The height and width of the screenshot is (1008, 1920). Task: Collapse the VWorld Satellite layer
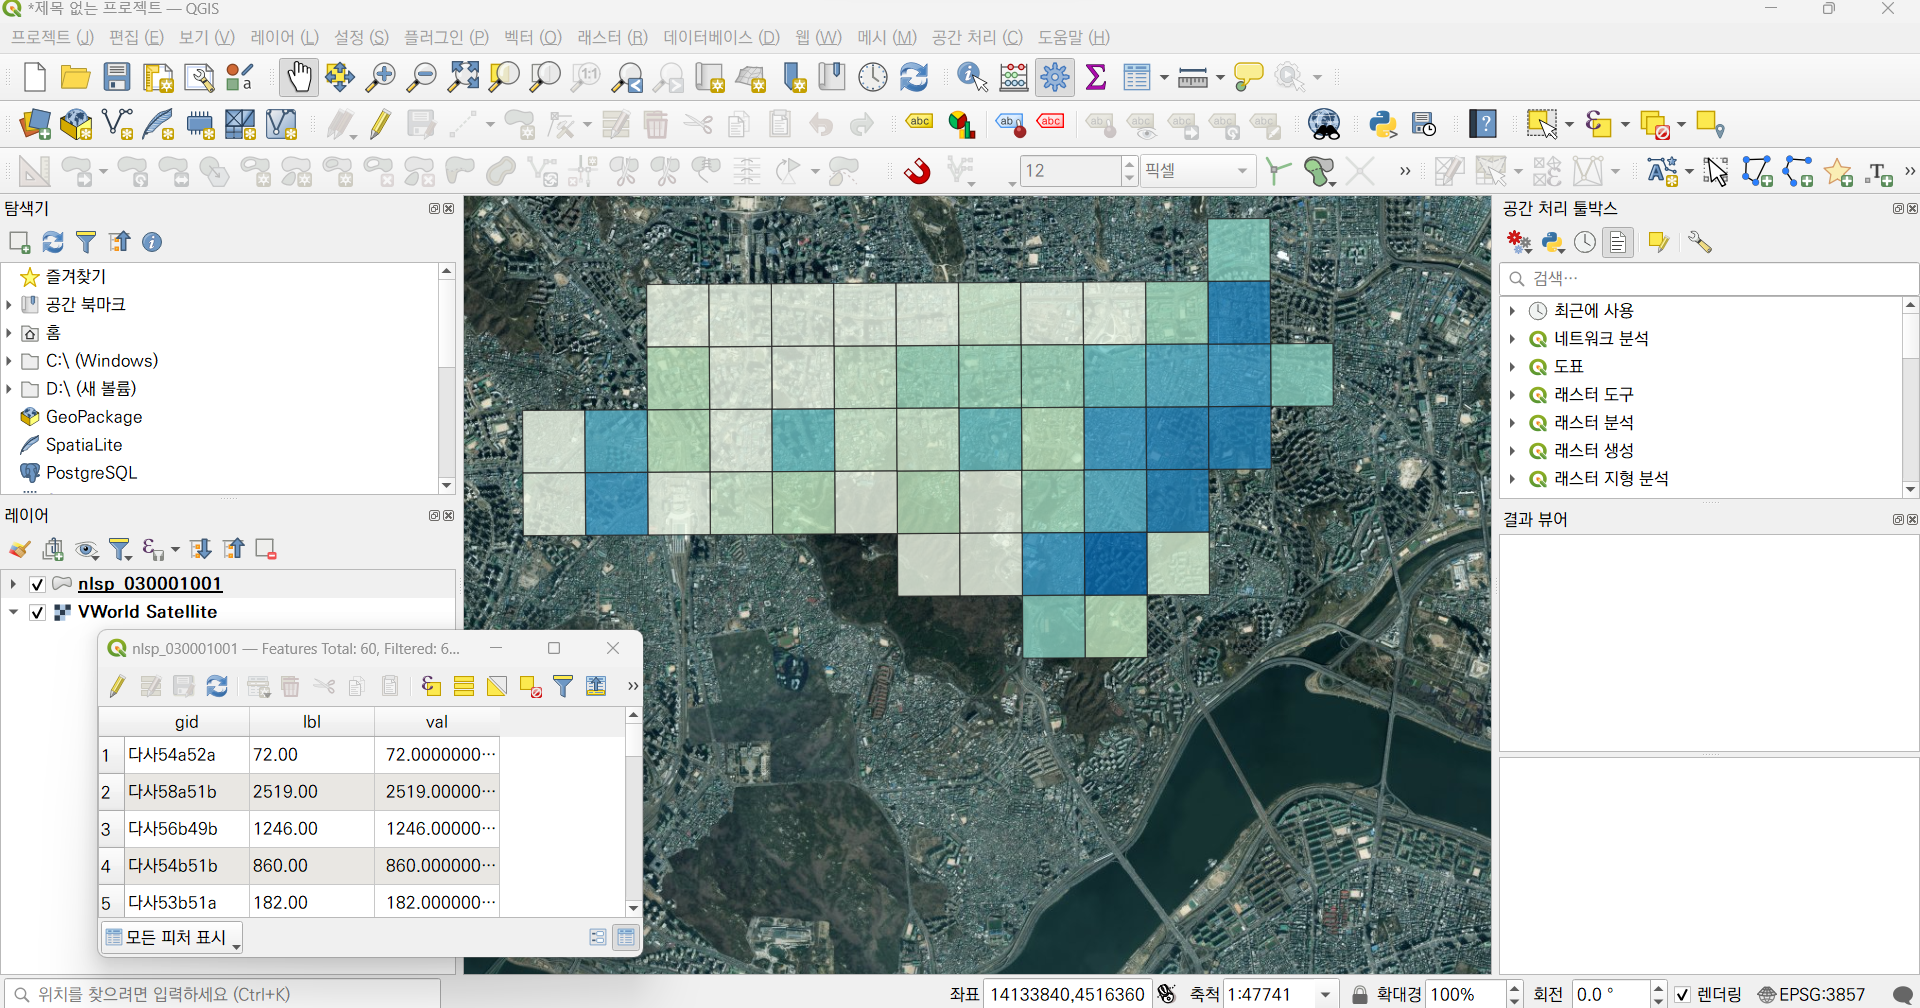pyautogui.click(x=13, y=612)
